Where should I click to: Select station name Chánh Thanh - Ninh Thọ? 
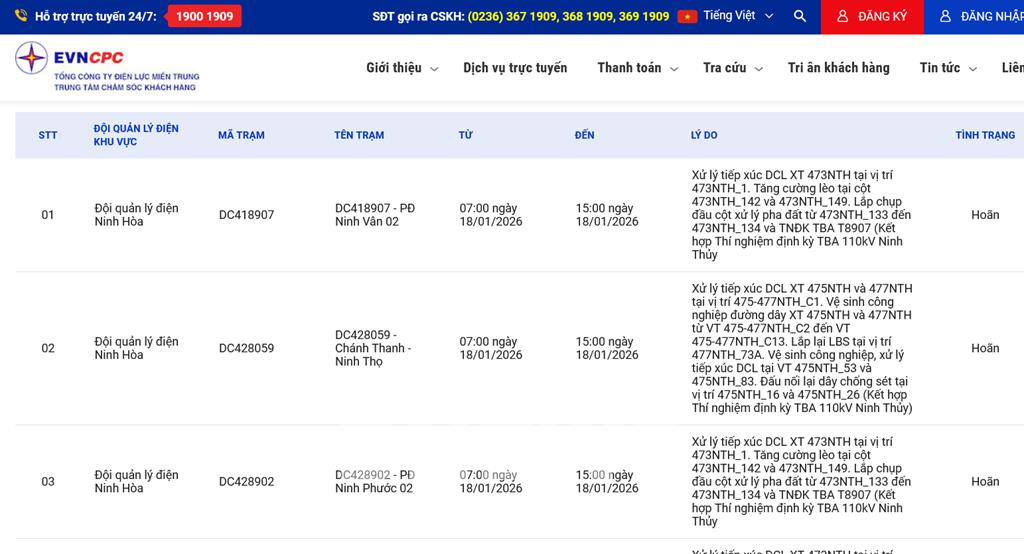373,348
